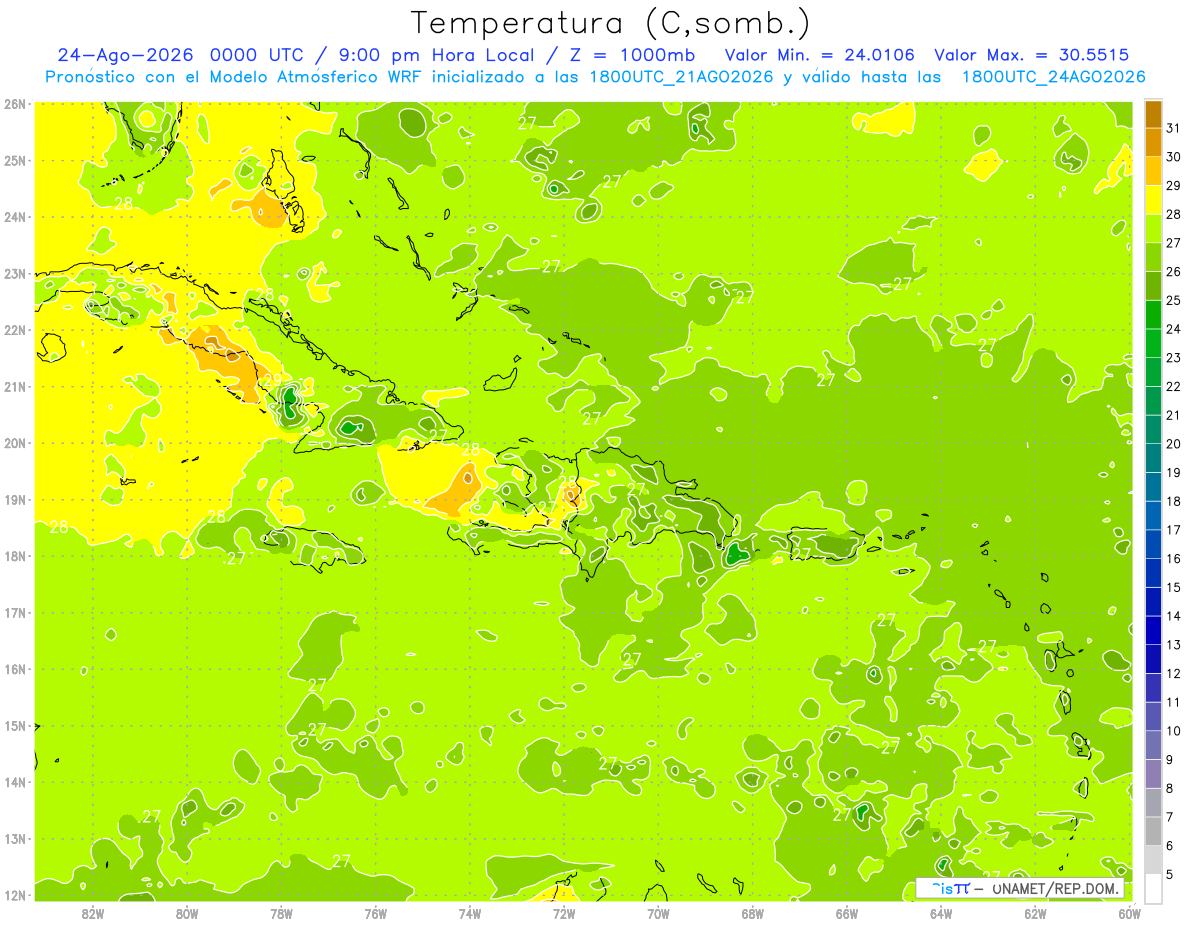
Task: Click the longitude axis label "78W"
Action: [x=281, y=913]
